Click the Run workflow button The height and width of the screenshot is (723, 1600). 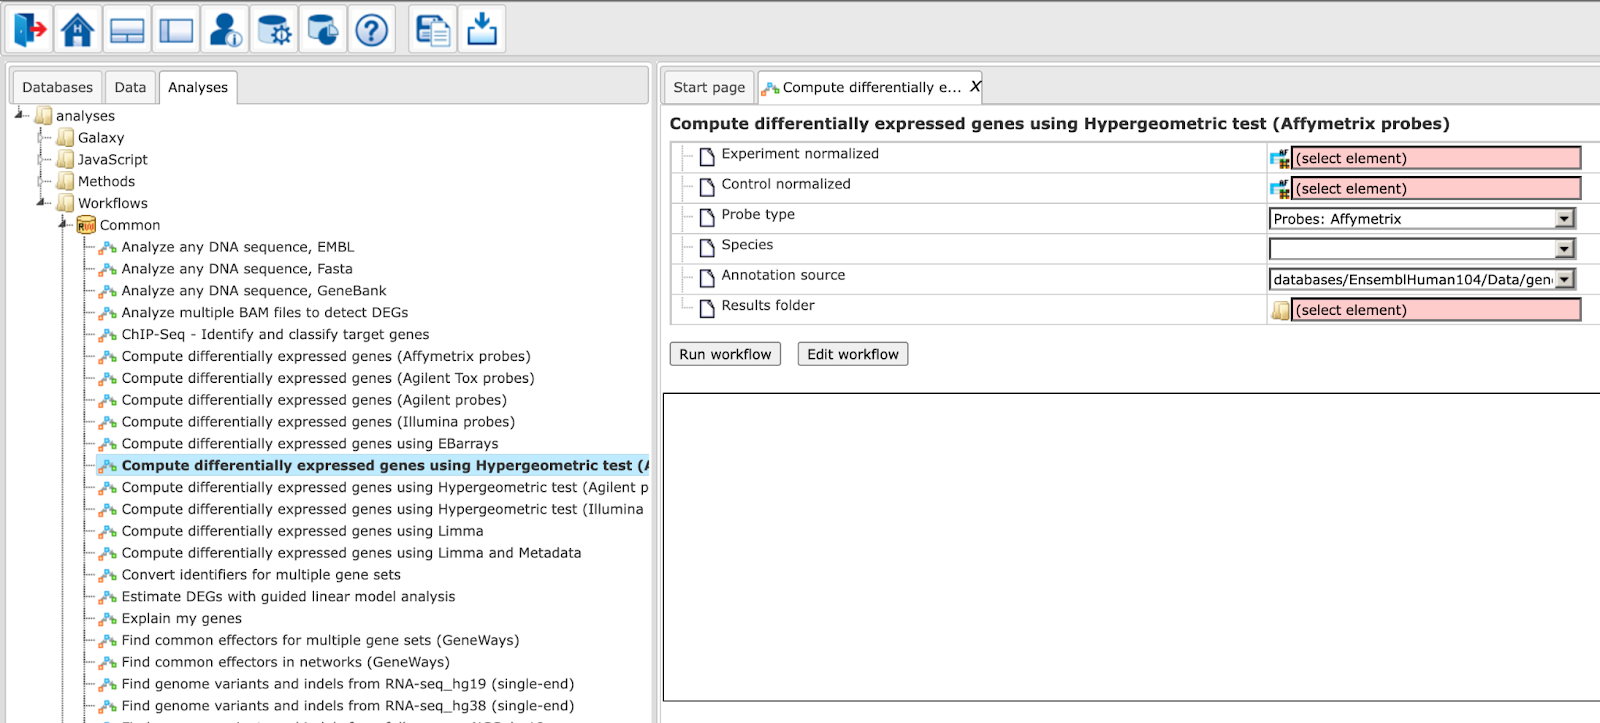[725, 354]
